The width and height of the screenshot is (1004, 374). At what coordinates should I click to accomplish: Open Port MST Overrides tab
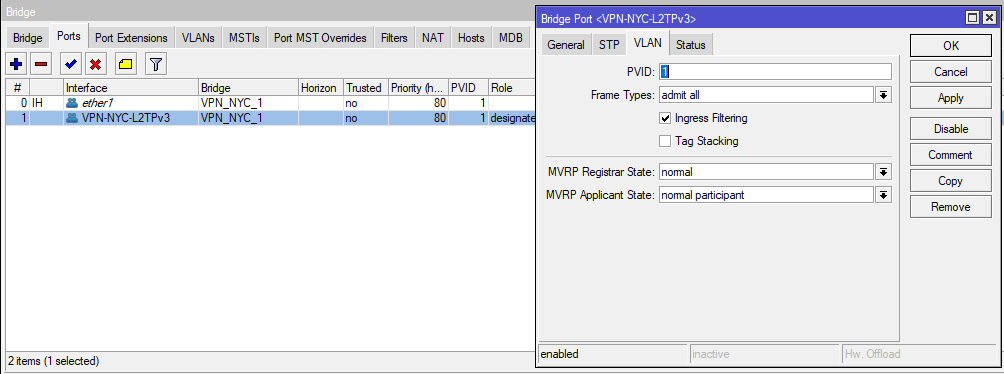(x=320, y=38)
